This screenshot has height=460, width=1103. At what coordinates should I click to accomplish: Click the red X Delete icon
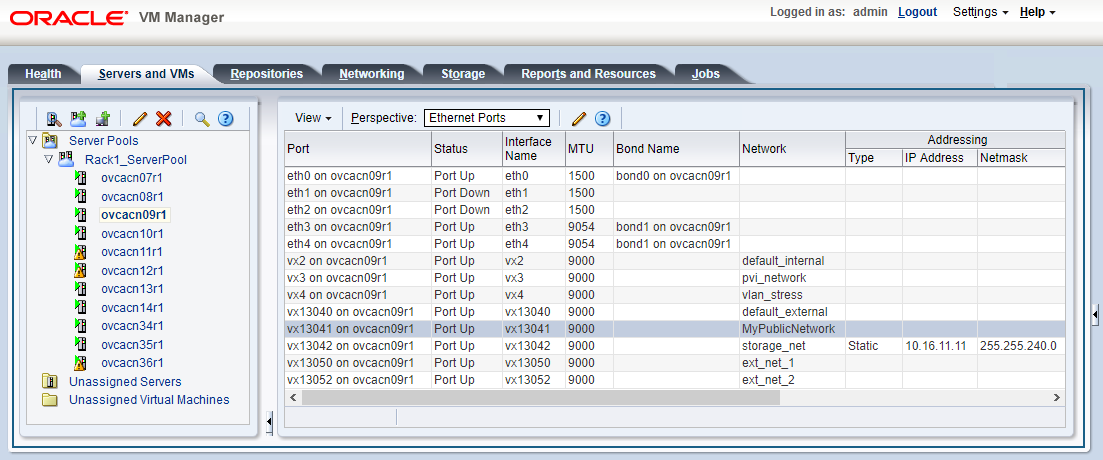(163, 119)
